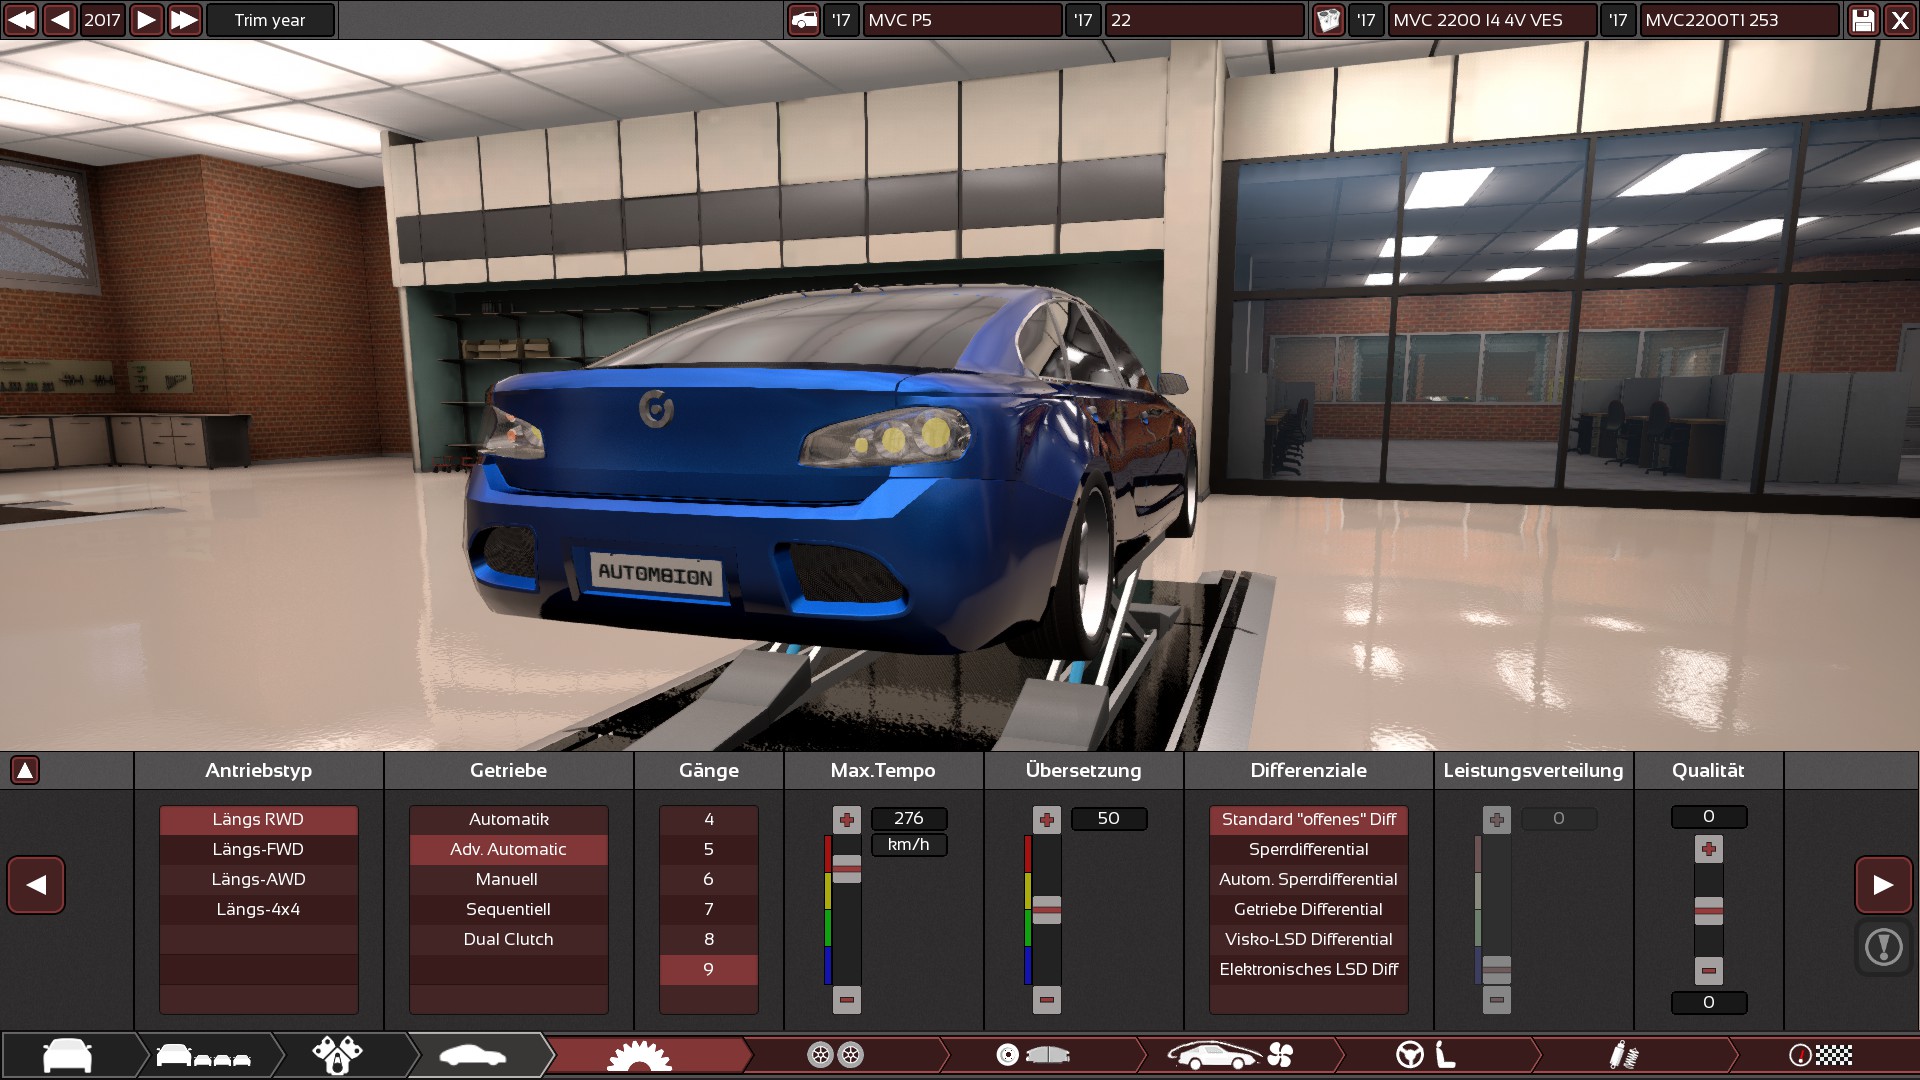1920x1080 pixels.
Task: Choose 4 gears
Action: coord(708,820)
